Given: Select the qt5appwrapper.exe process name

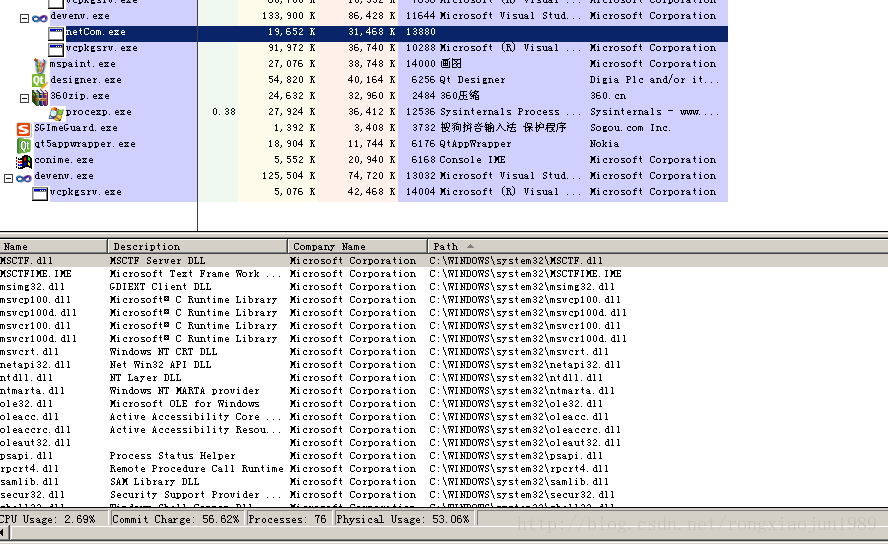Looking at the screenshot, I should pyautogui.click(x=85, y=144).
